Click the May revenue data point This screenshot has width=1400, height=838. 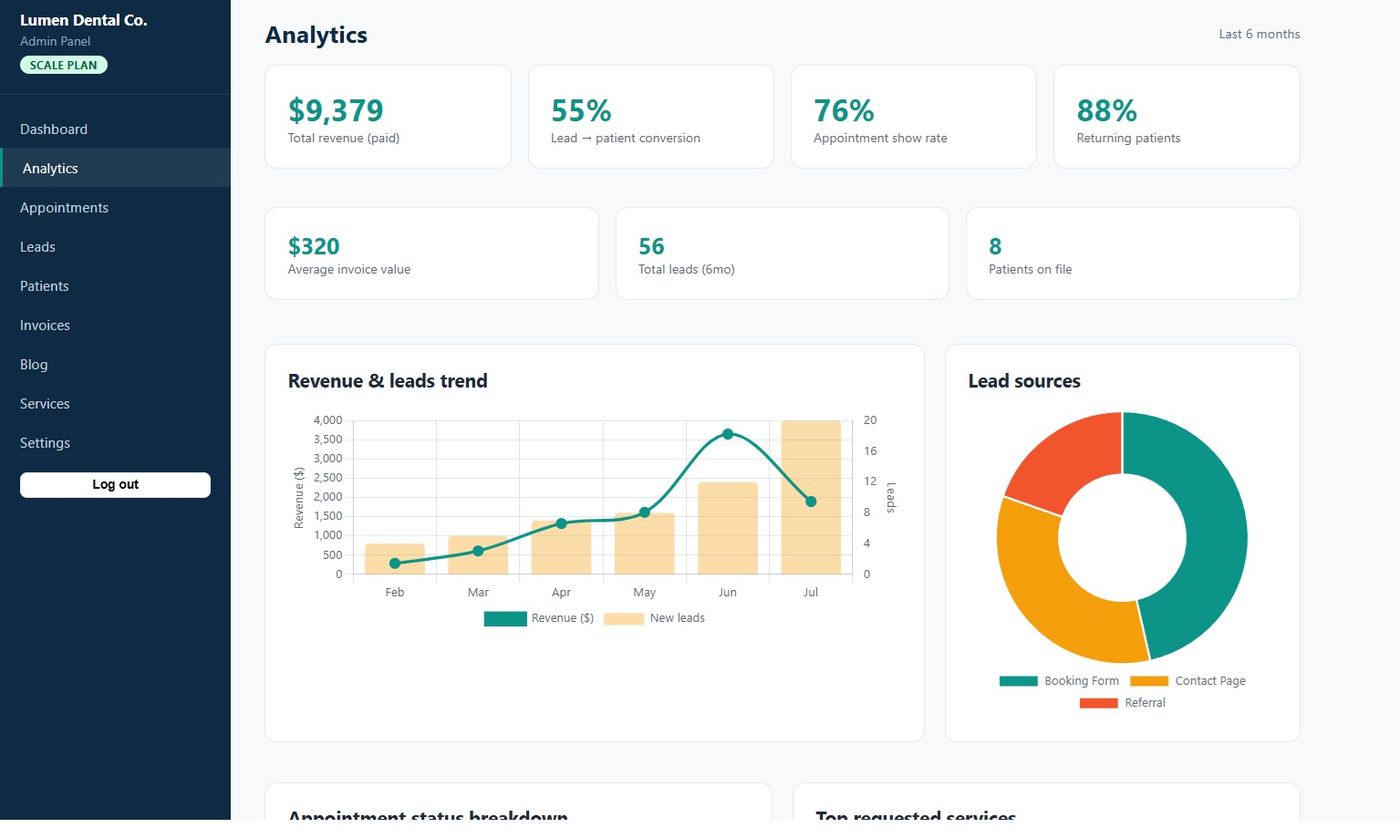coord(644,513)
